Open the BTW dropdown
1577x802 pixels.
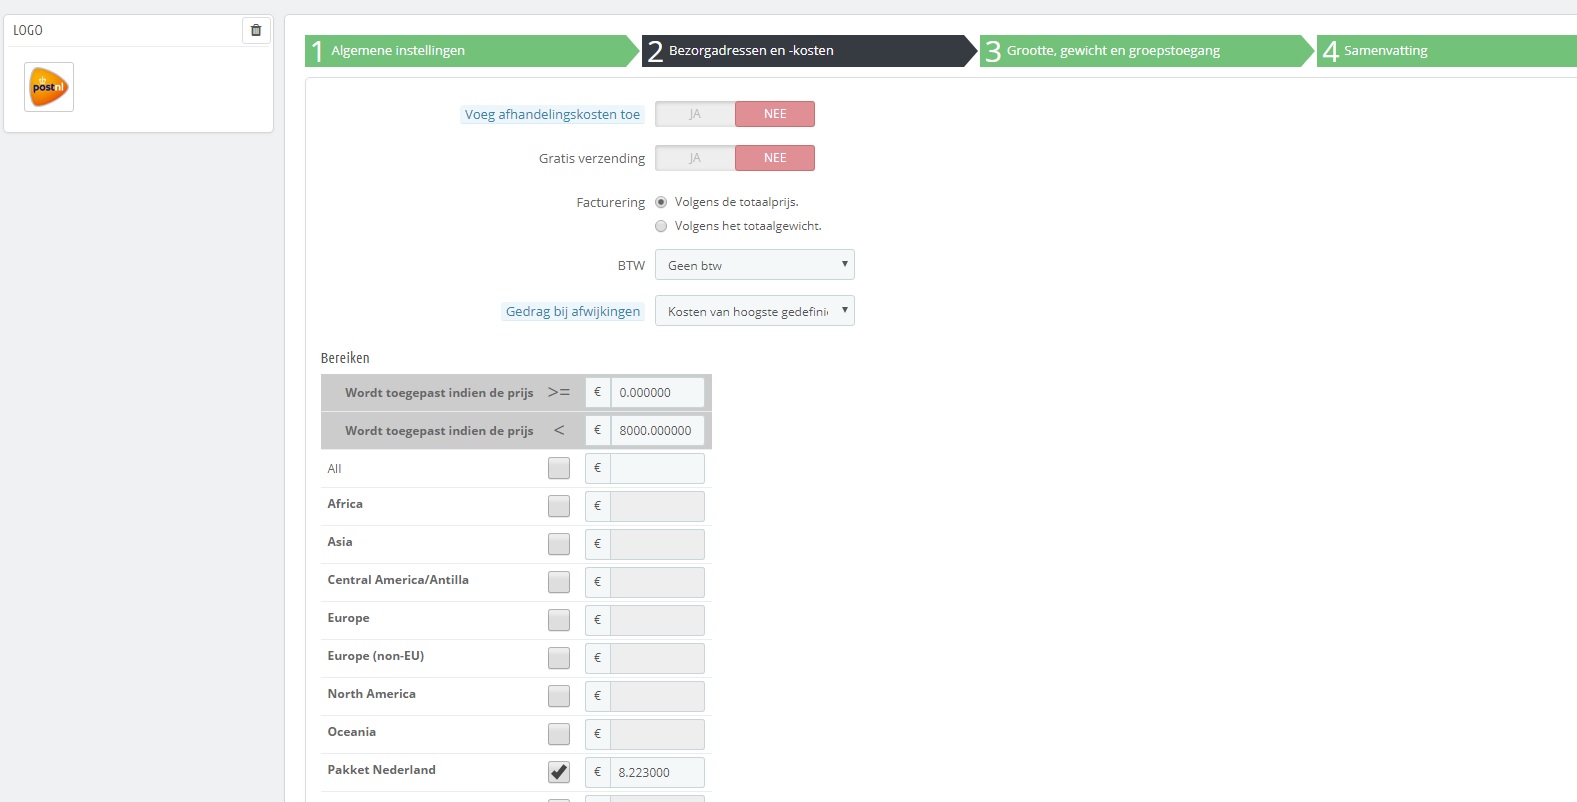click(x=755, y=265)
